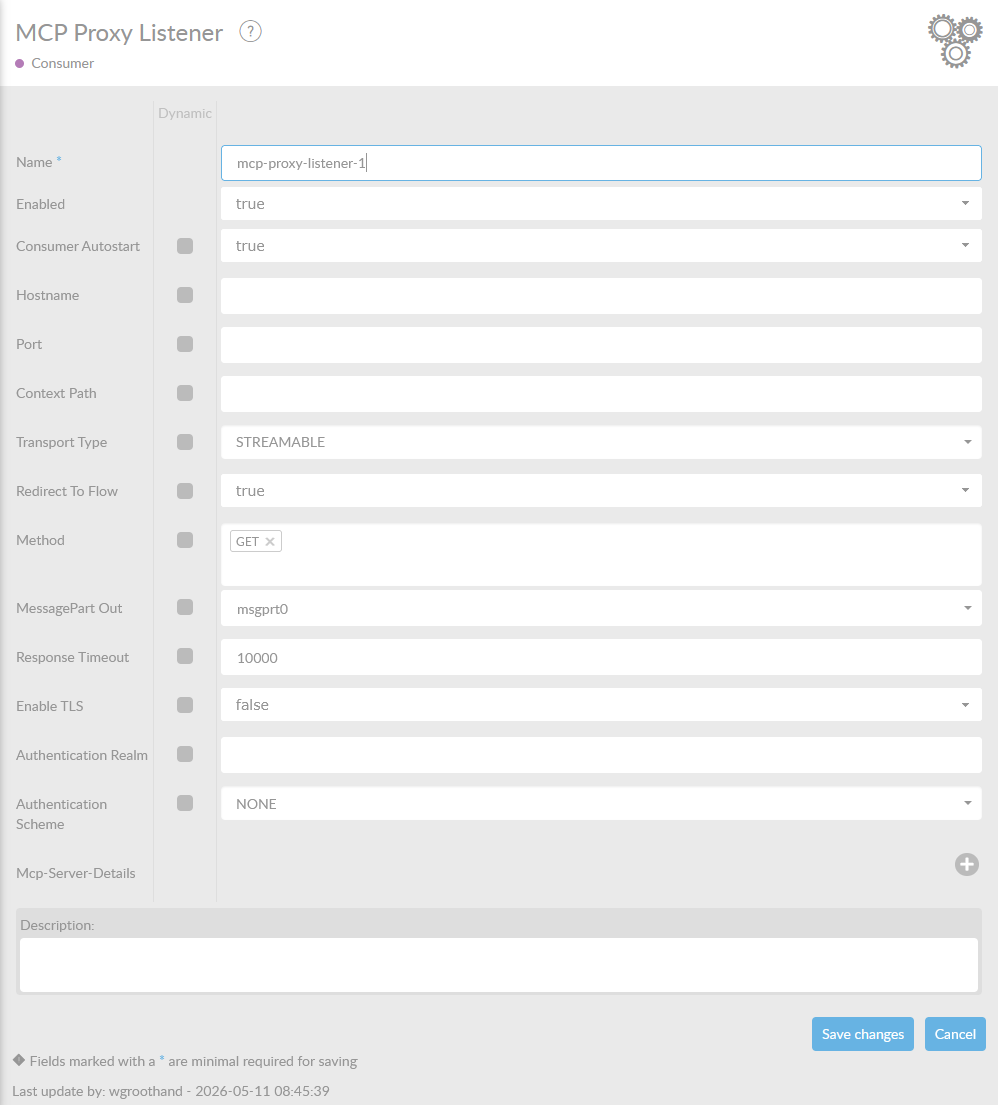Click the Authentication Realm field

pyautogui.click(x=601, y=755)
